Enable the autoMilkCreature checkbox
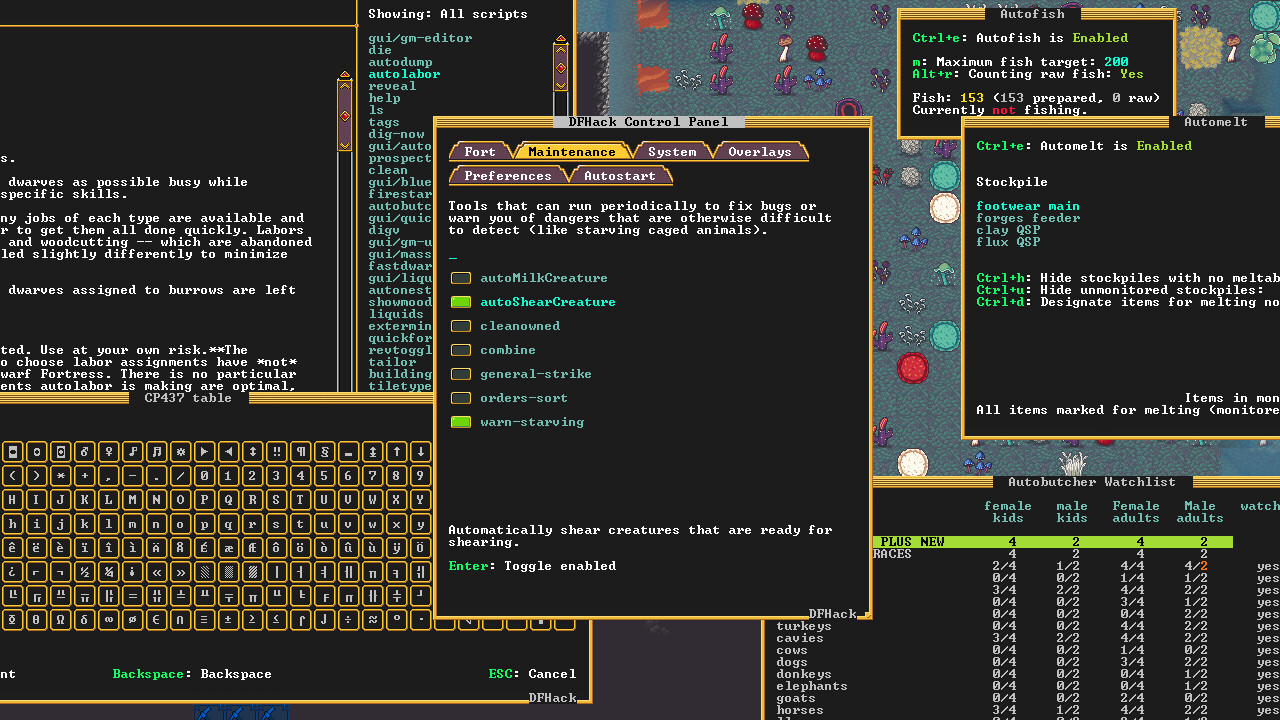1280x720 pixels. [461, 278]
